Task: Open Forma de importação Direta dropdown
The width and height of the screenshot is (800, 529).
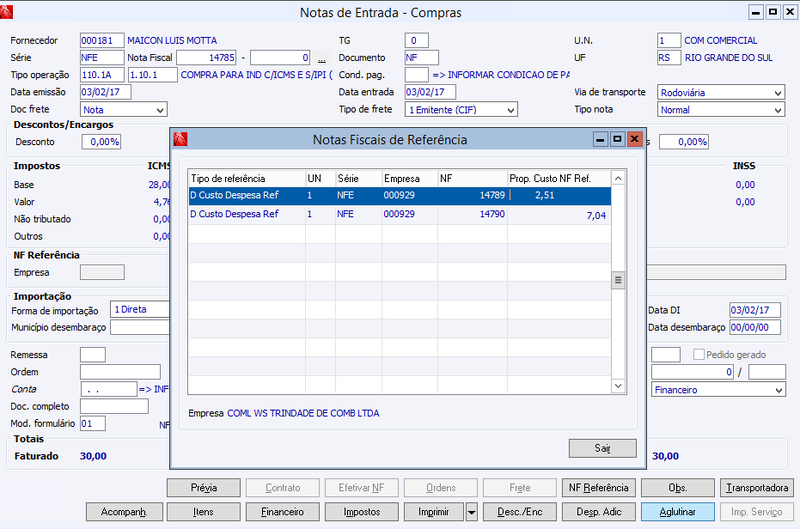Action: tap(140, 310)
